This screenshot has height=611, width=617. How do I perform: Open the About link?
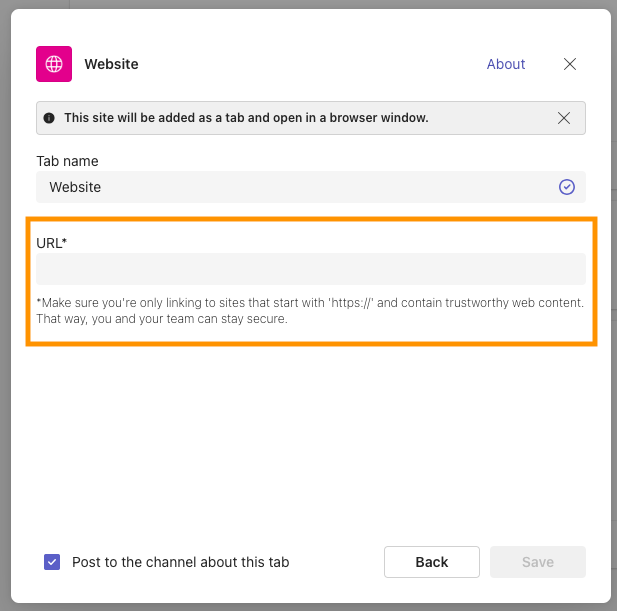(505, 64)
